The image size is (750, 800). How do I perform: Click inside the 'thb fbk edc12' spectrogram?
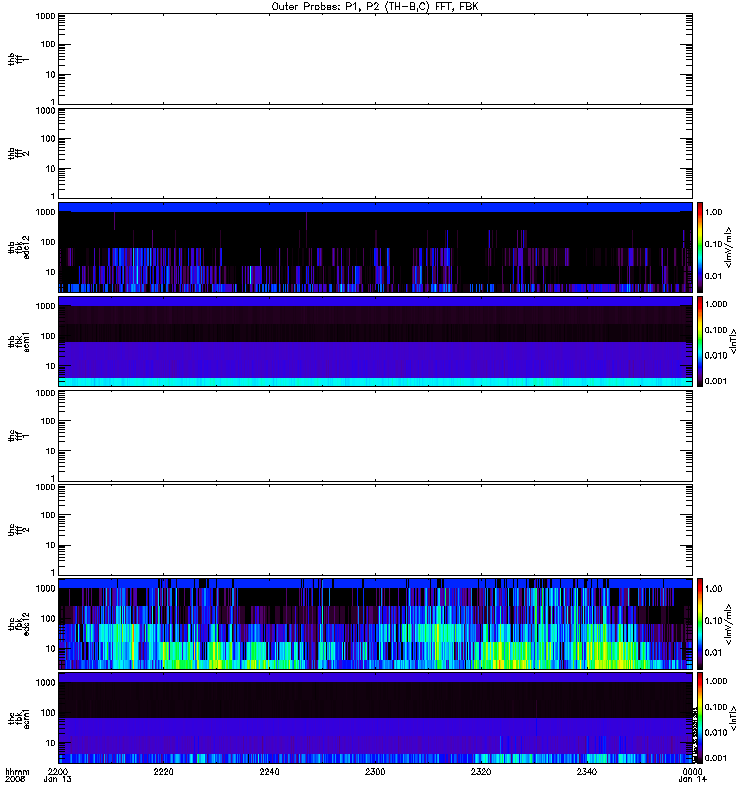(x=375, y=247)
